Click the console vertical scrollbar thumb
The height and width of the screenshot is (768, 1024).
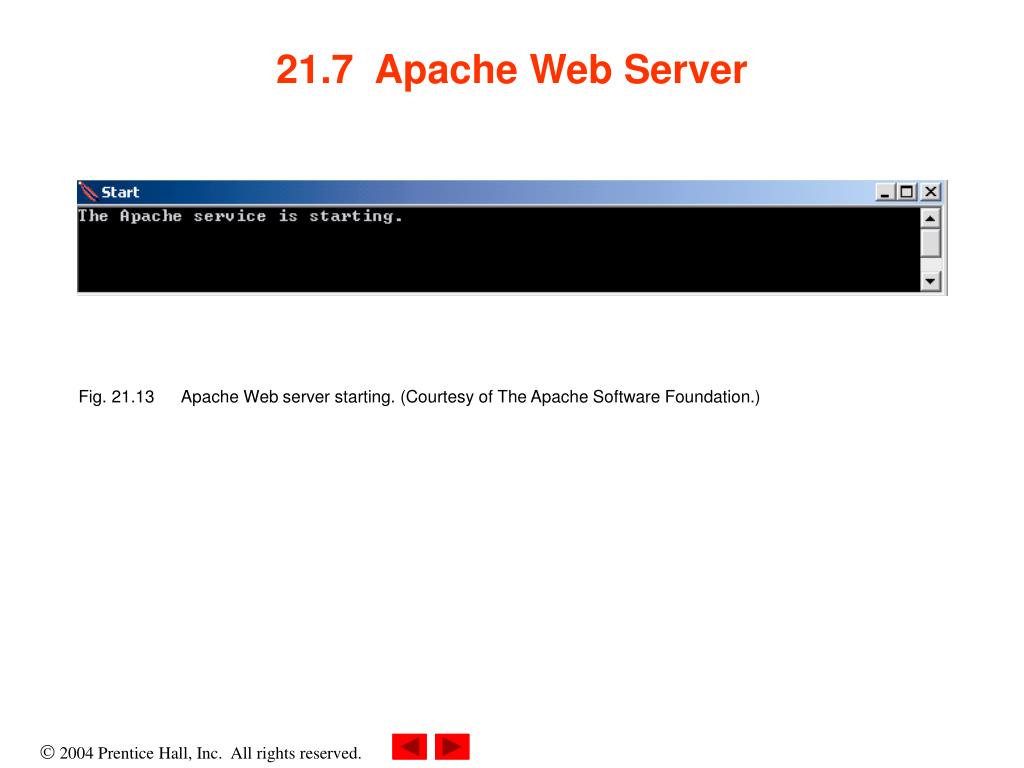point(930,242)
